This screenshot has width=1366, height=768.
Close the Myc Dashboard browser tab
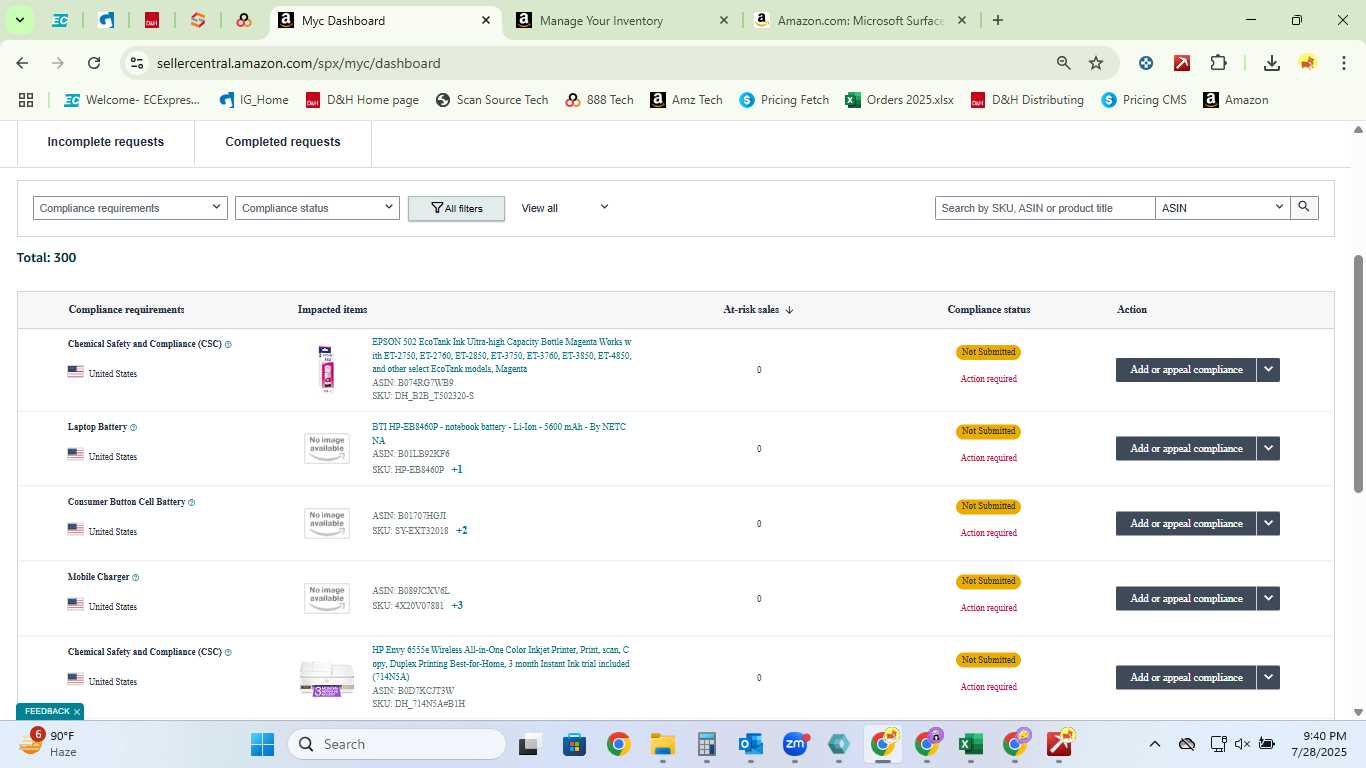pos(486,20)
